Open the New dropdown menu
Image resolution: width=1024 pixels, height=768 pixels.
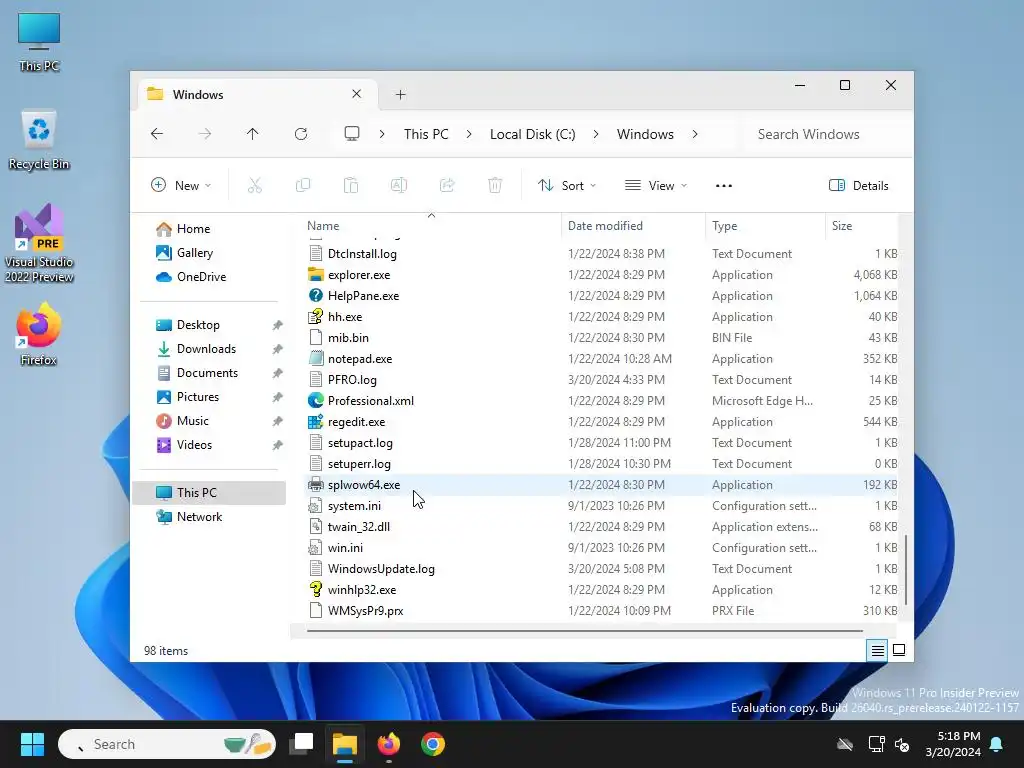point(182,185)
